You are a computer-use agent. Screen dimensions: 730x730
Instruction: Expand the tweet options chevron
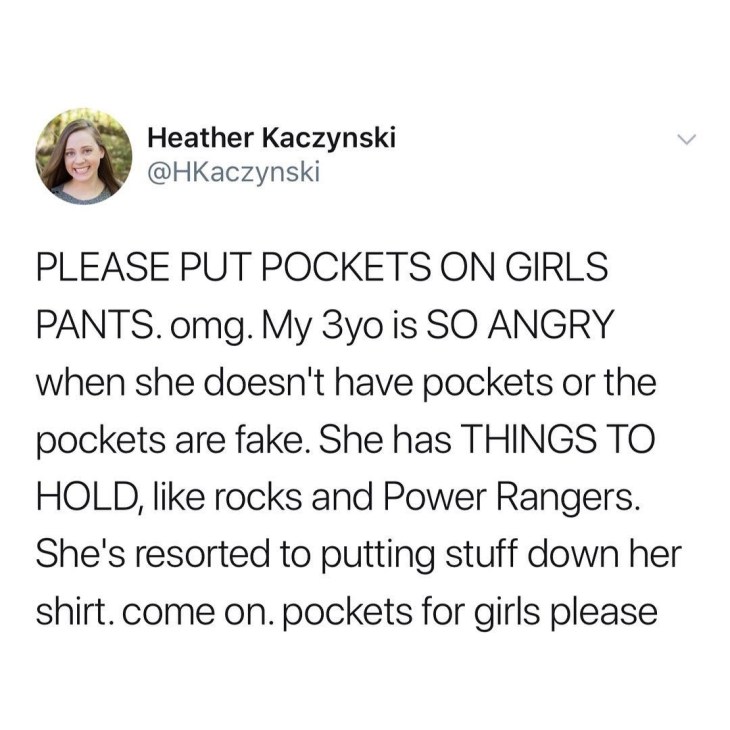pyautogui.click(x=686, y=139)
